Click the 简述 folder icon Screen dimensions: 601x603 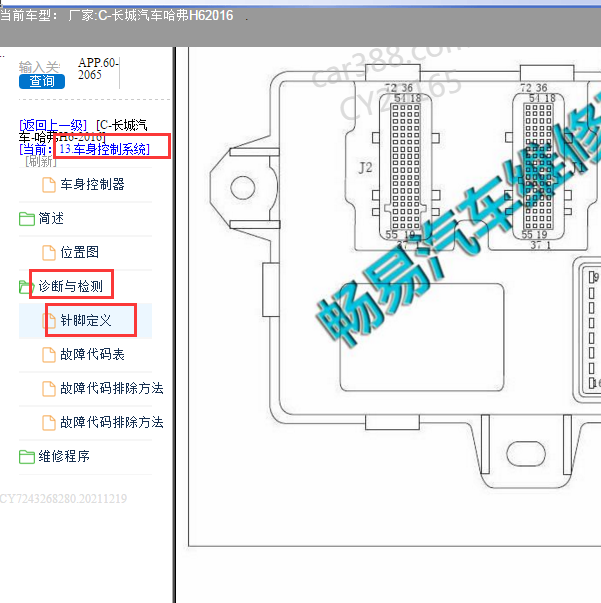tap(27, 219)
